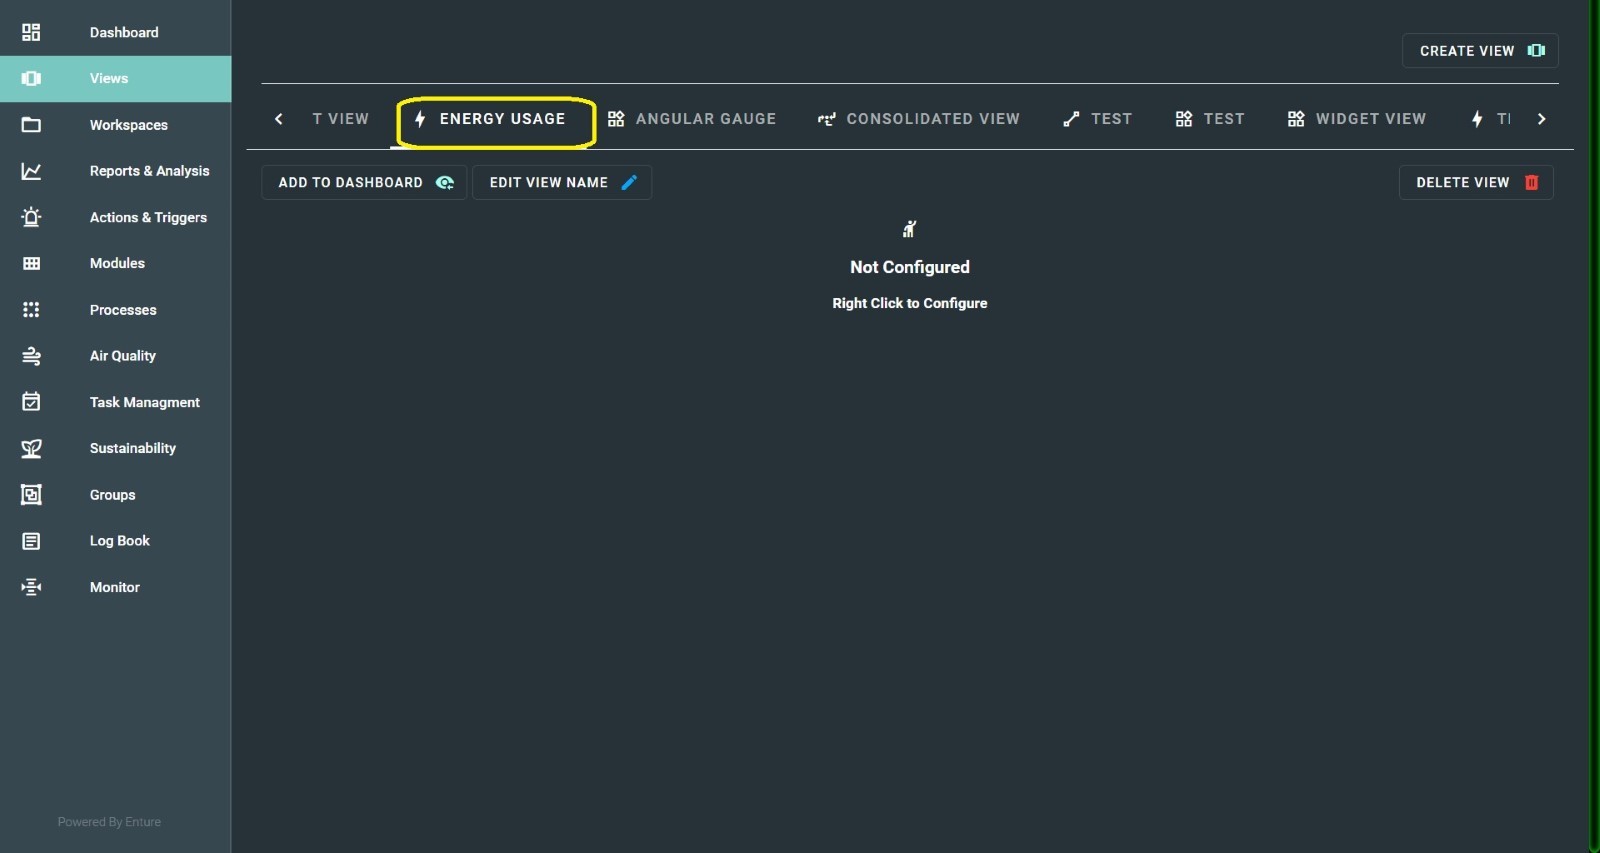Click the Workspaces folder icon

pyautogui.click(x=31, y=125)
